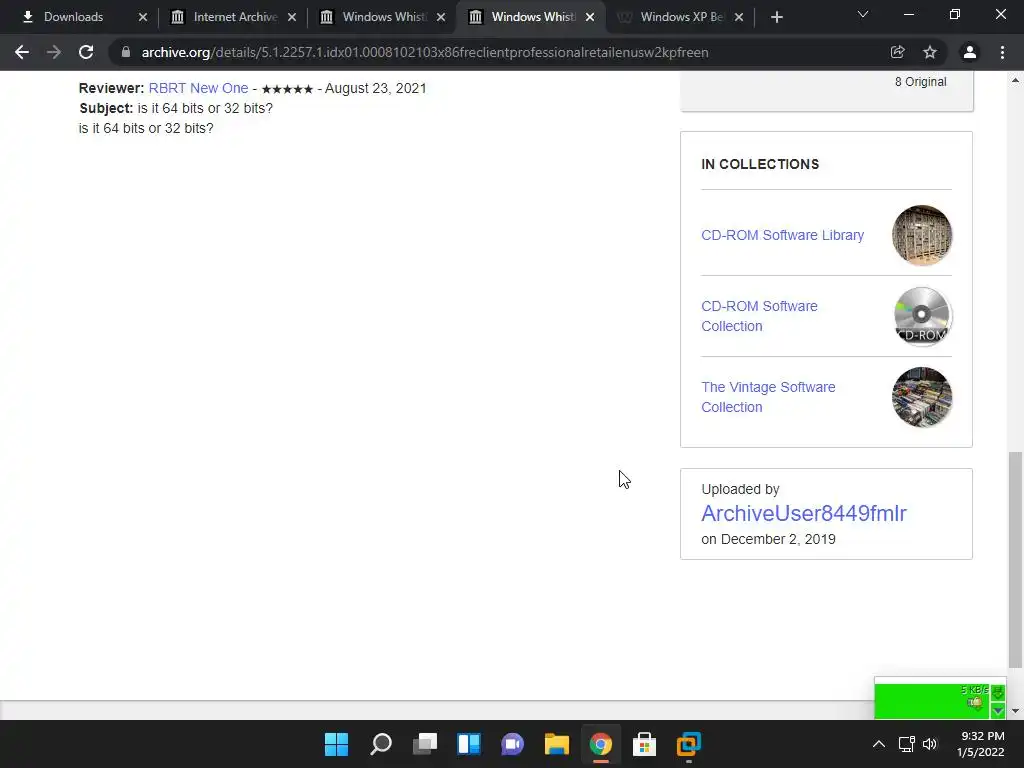Switch to the Downloads tab
Image resolution: width=1024 pixels, height=768 pixels.
pos(73,17)
